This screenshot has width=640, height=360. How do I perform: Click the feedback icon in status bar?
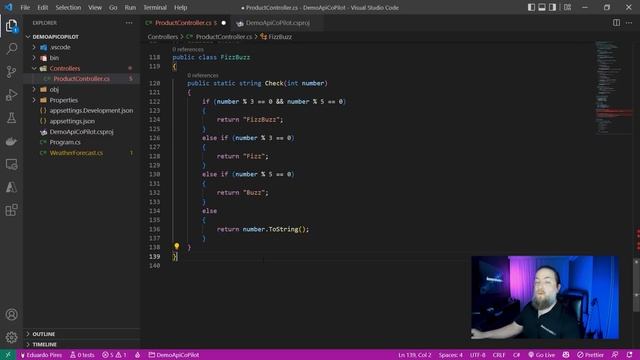pos(615,355)
